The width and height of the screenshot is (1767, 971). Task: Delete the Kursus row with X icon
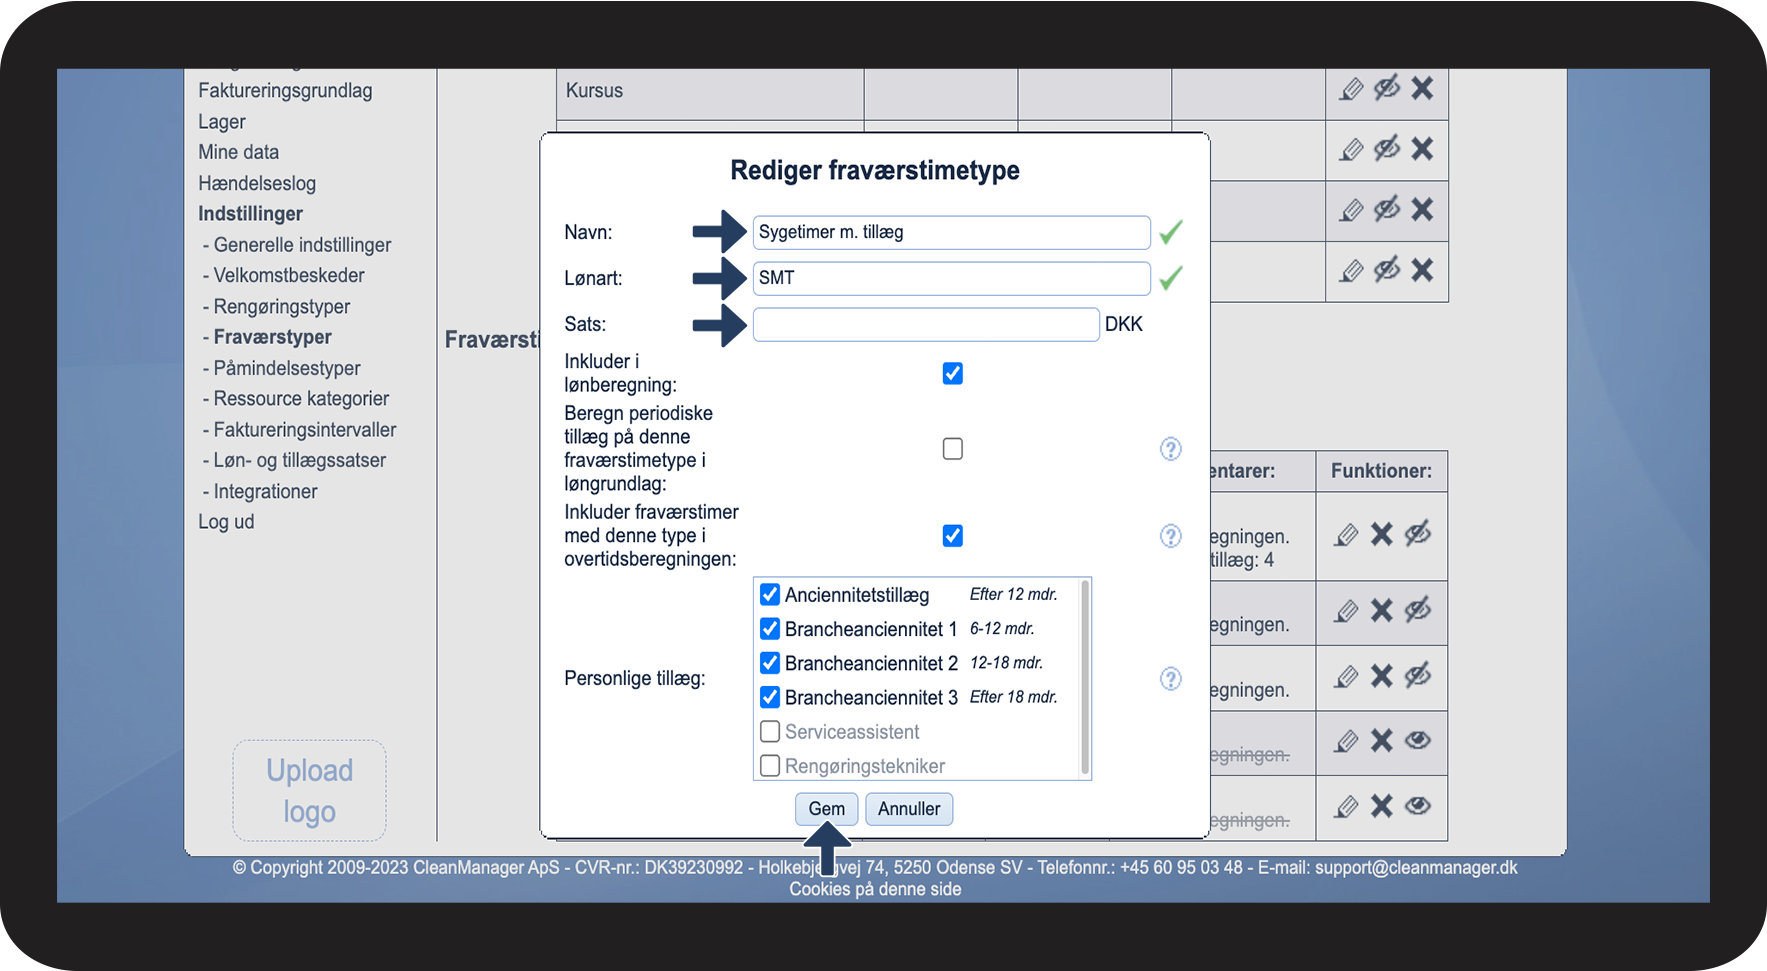click(x=1422, y=88)
